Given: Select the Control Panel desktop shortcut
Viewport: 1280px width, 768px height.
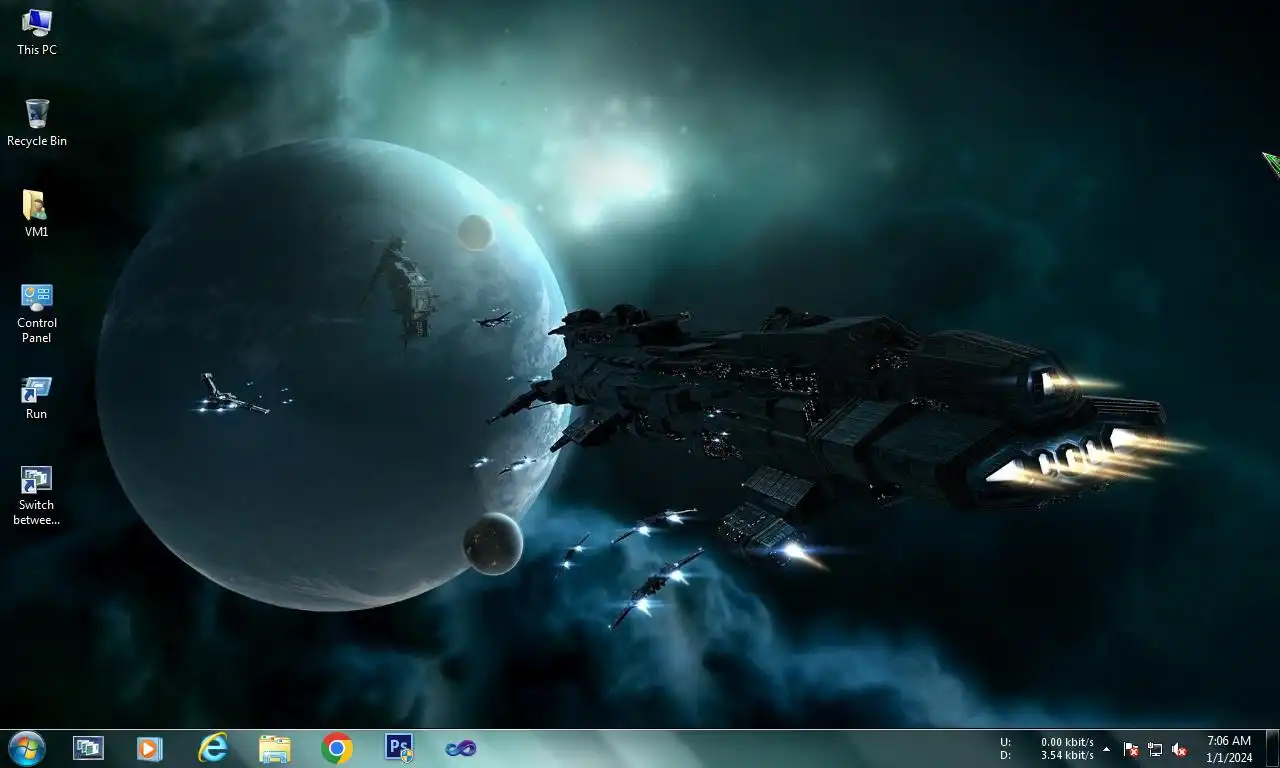Looking at the screenshot, I should [37, 313].
